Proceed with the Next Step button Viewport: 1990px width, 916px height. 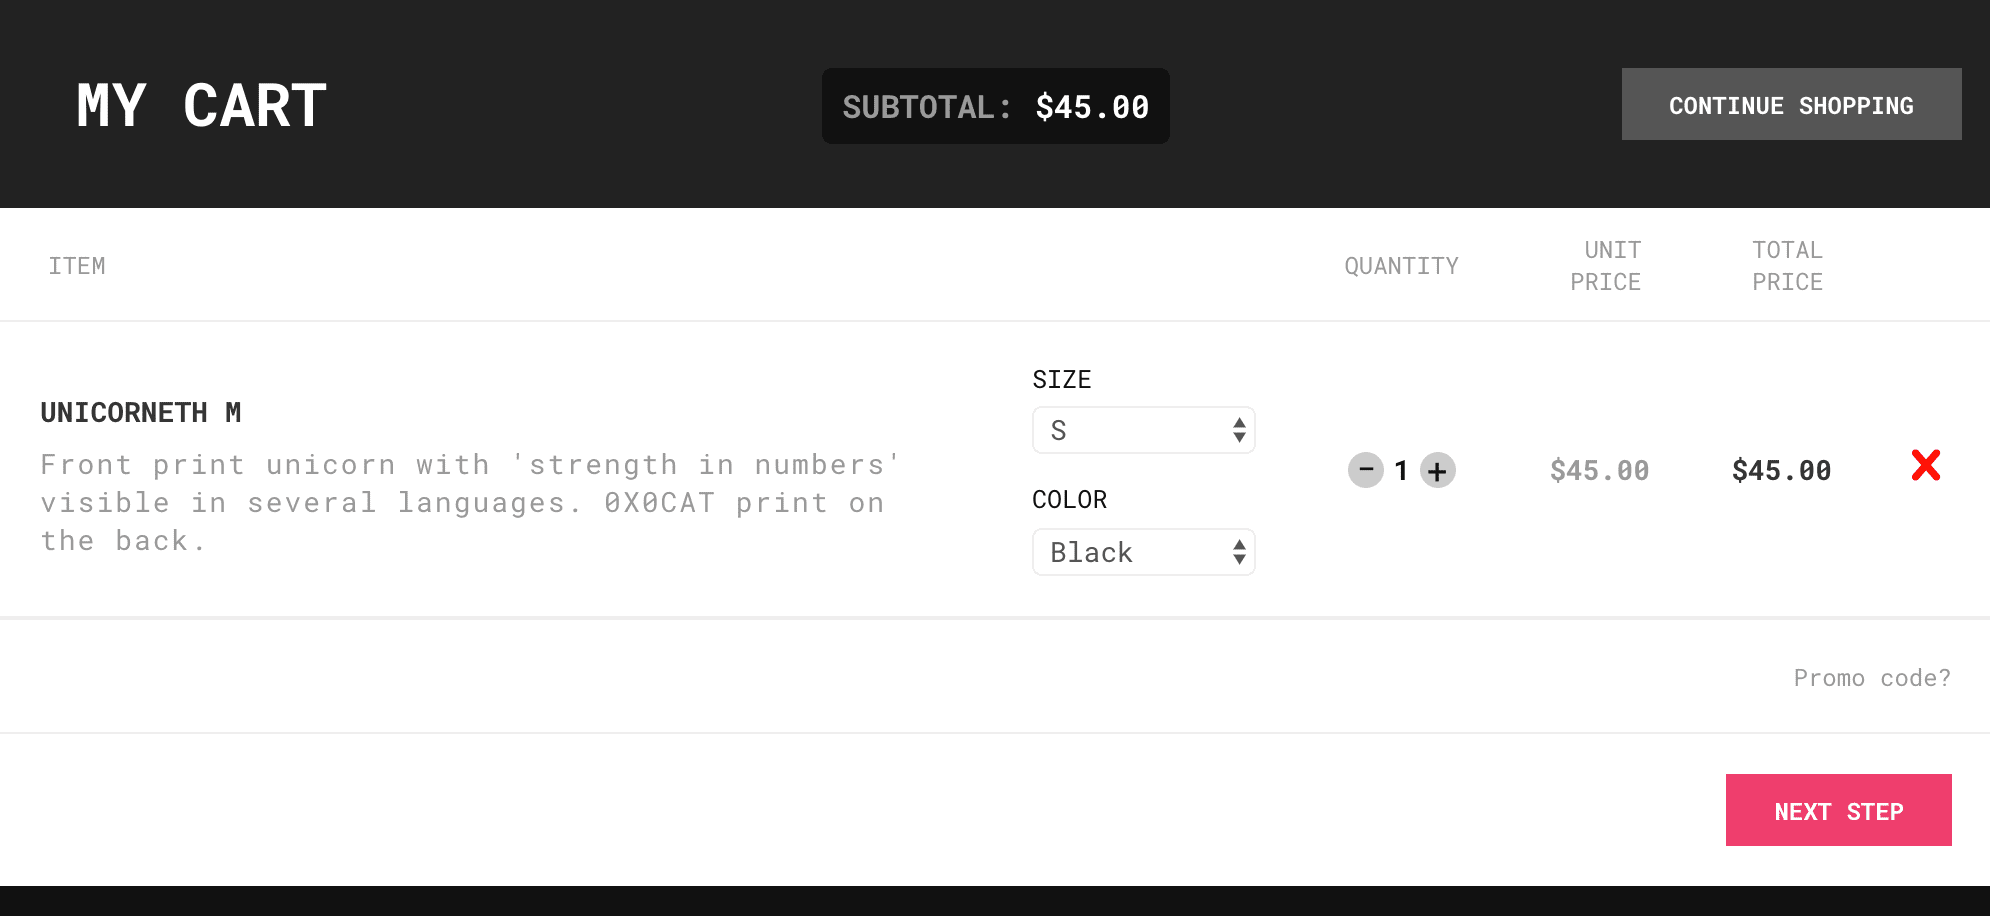[x=1838, y=810]
